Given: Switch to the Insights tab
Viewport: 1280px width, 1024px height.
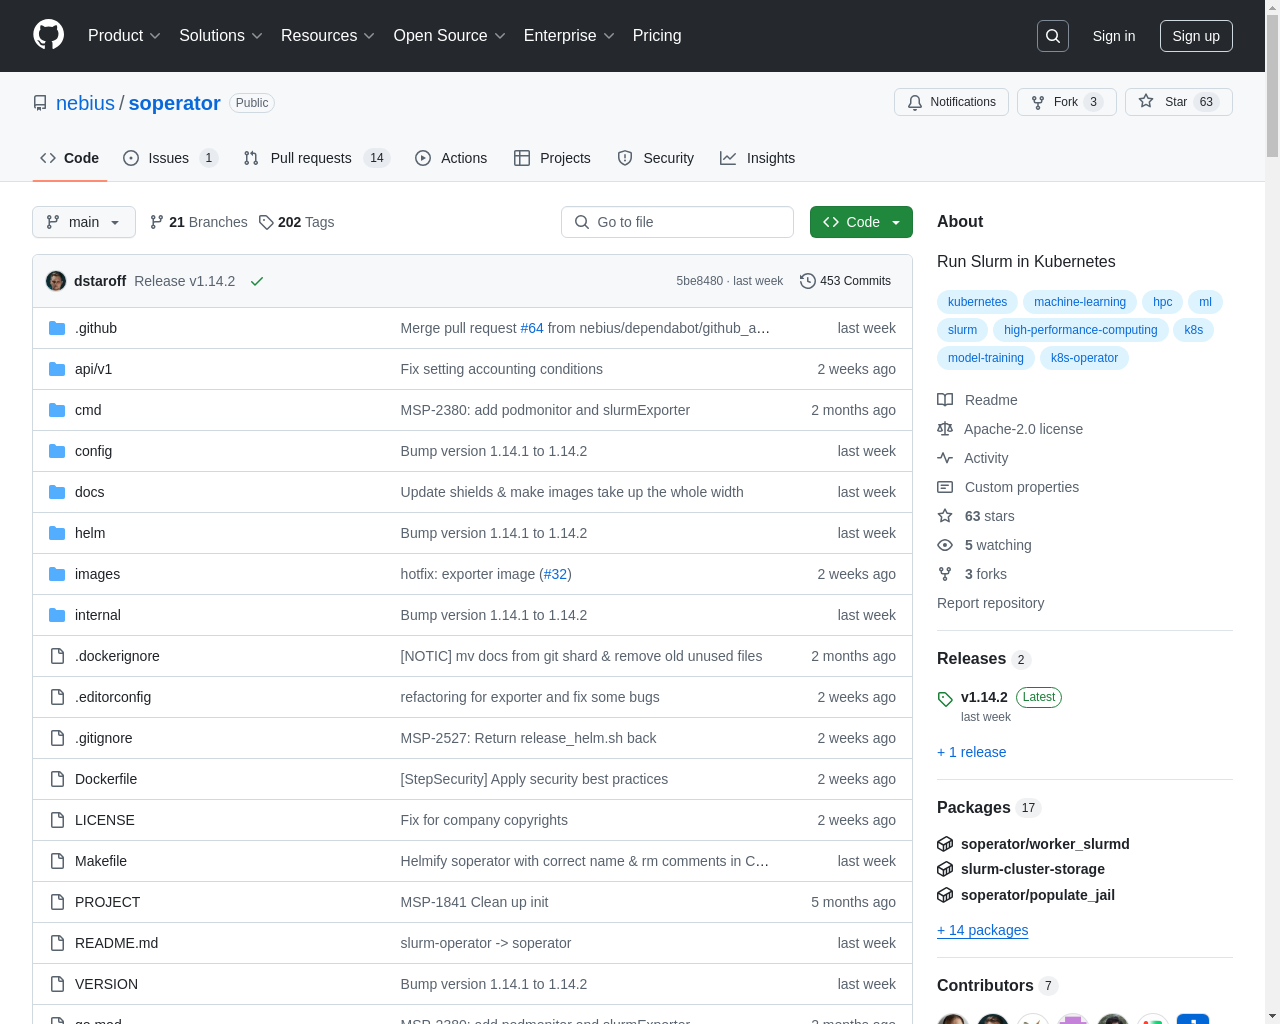Looking at the screenshot, I should pyautogui.click(x=758, y=158).
